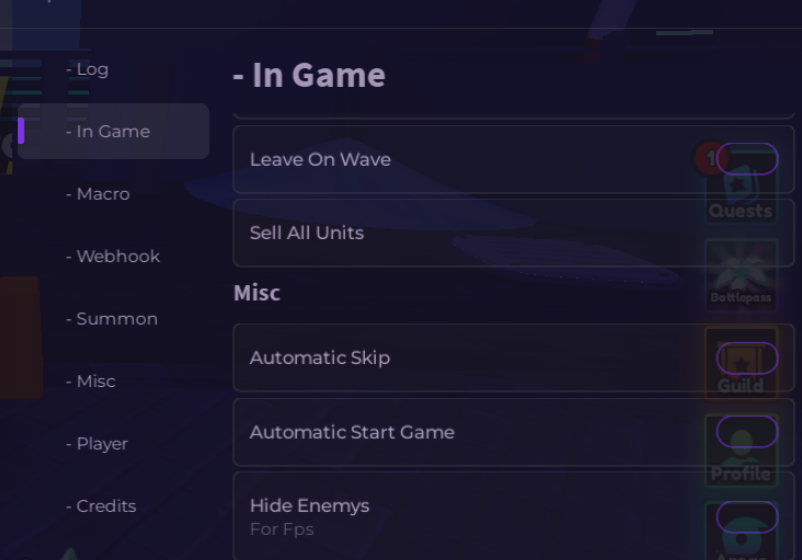The width and height of the screenshot is (802, 560).
Task: Open the Profile icon
Action: point(741,451)
